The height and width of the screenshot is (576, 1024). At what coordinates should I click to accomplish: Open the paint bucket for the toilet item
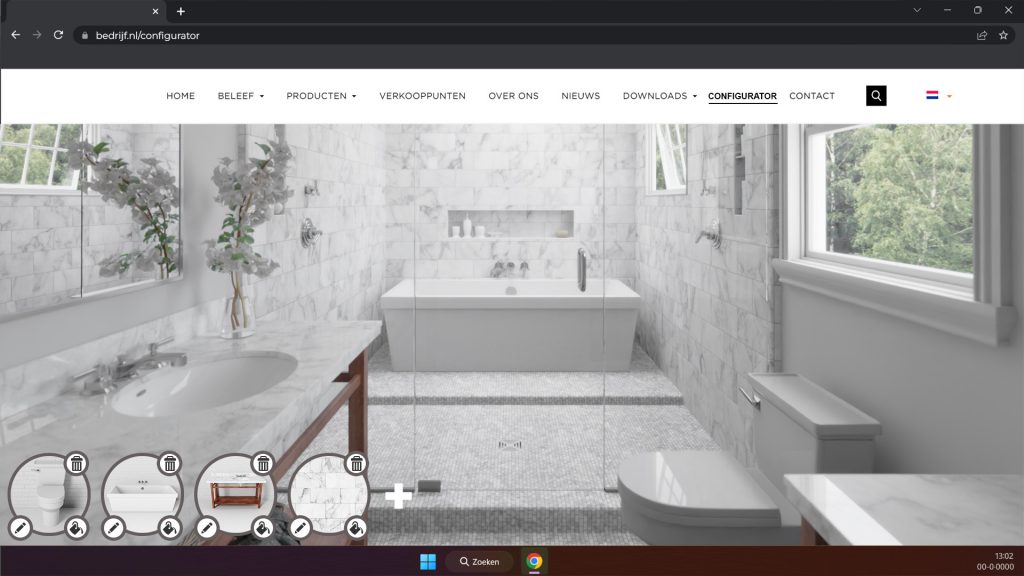(x=76, y=527)
